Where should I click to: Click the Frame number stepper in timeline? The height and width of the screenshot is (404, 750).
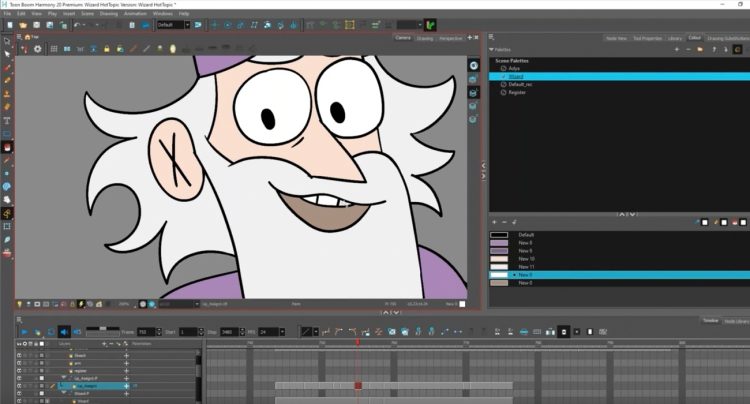coord(159,332)
